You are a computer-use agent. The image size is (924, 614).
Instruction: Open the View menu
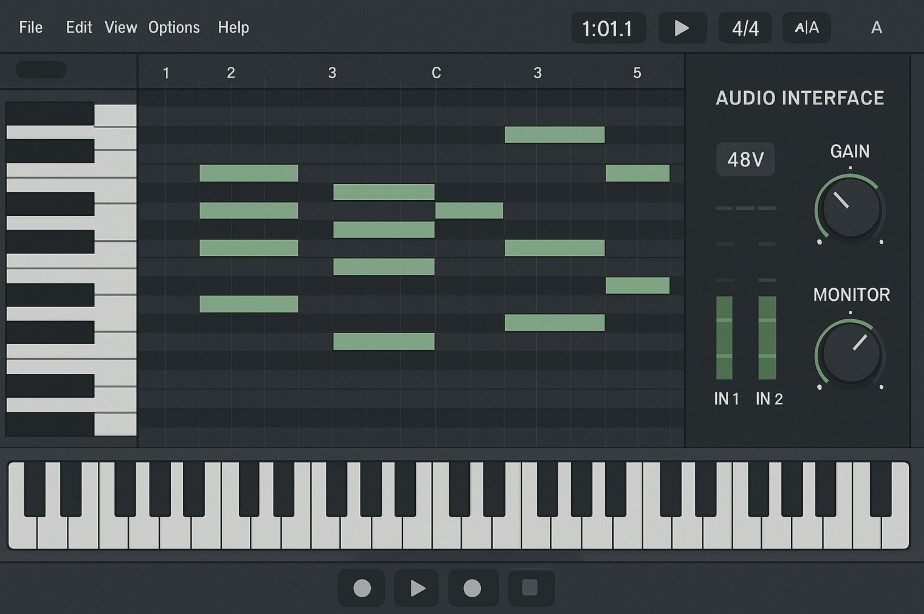click(121, 28)
